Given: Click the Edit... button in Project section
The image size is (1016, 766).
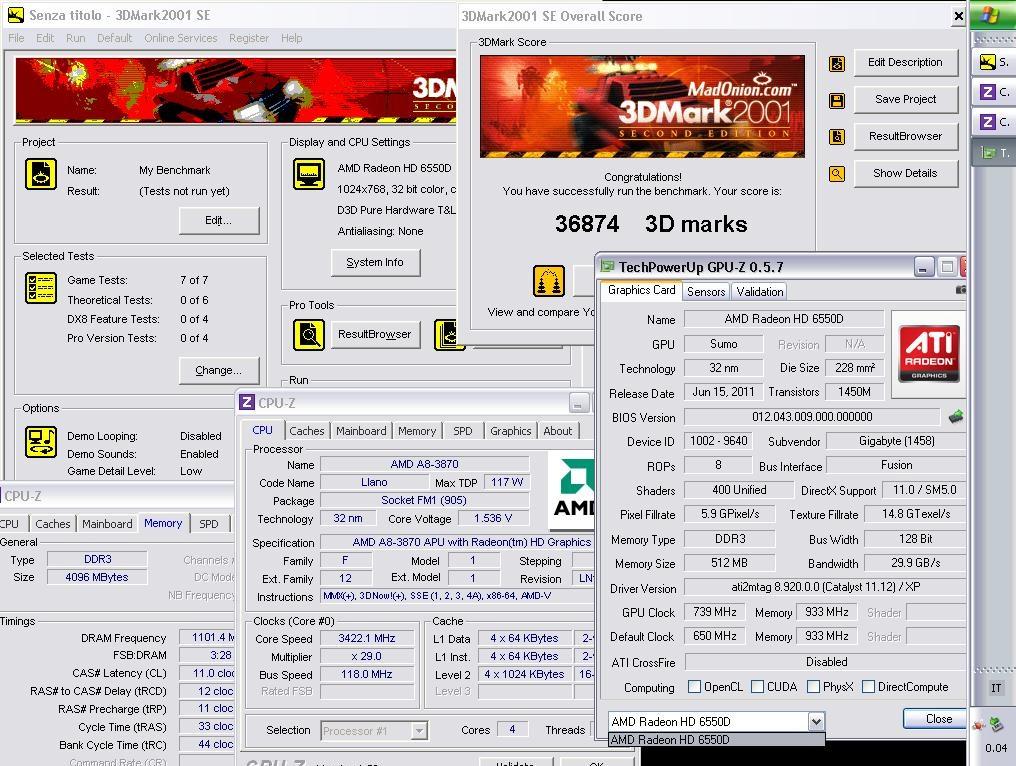Looking at the screenshot, I should pyautogui.click(x=218, y=220).
